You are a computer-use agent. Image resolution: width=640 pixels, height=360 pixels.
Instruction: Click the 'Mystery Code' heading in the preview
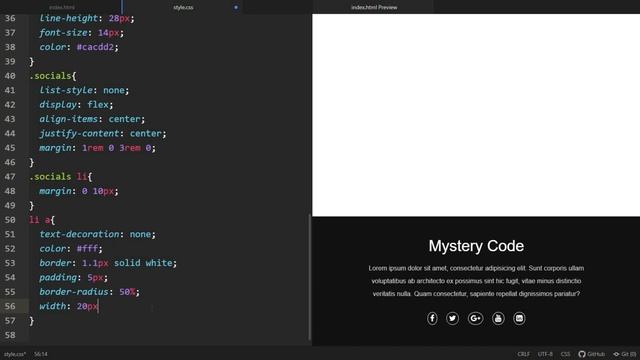pyautogui.click(x=476, y=246)
